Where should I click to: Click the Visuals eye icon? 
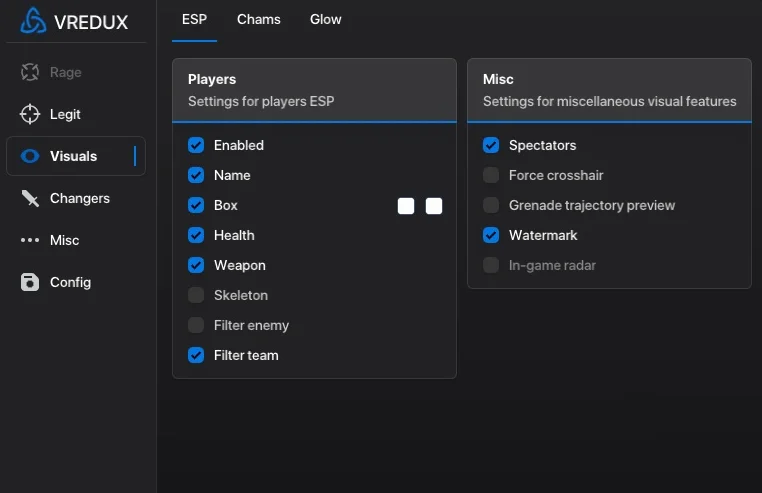(x=30, y=156)
